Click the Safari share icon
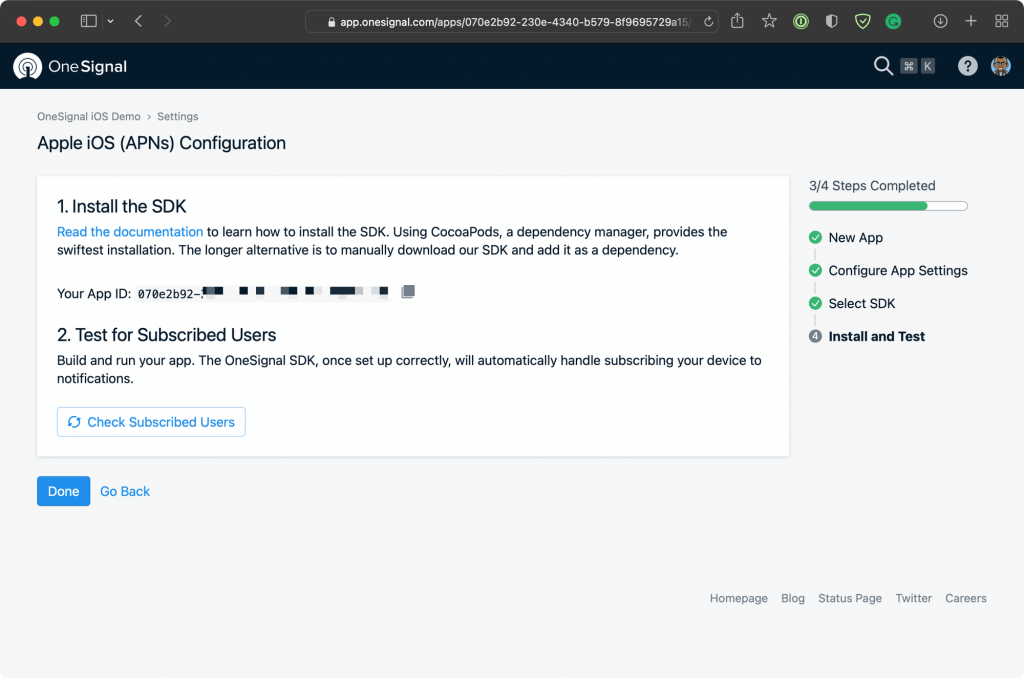Image resolution: width=1024 pixels, height=678 pixels. click(737, 22)
